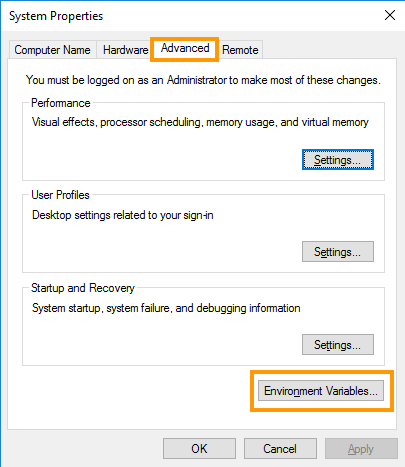Open User Profiles Settings button

(x=338, y=252)
